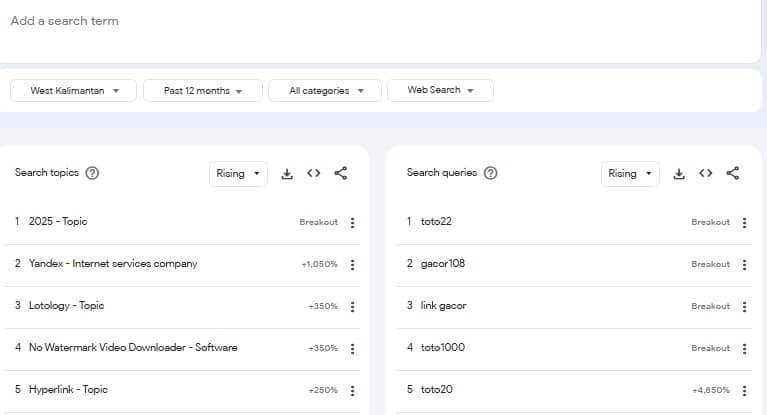Open more options for 2025 - Topic row

coord(352,223)
